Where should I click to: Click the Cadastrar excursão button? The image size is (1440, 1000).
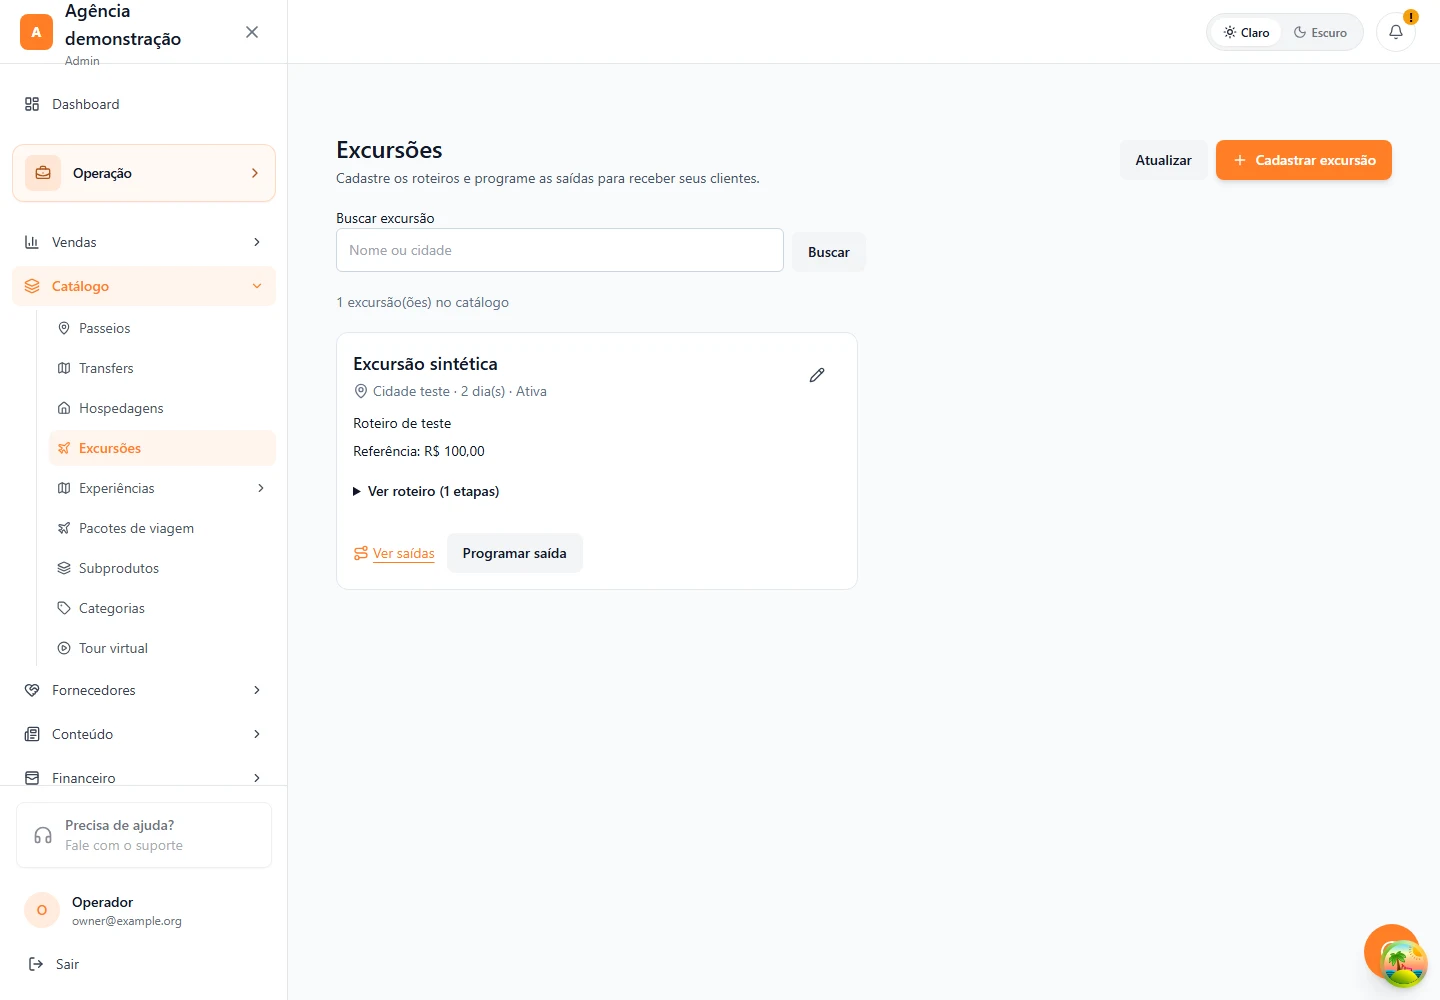click(1304, 160)
